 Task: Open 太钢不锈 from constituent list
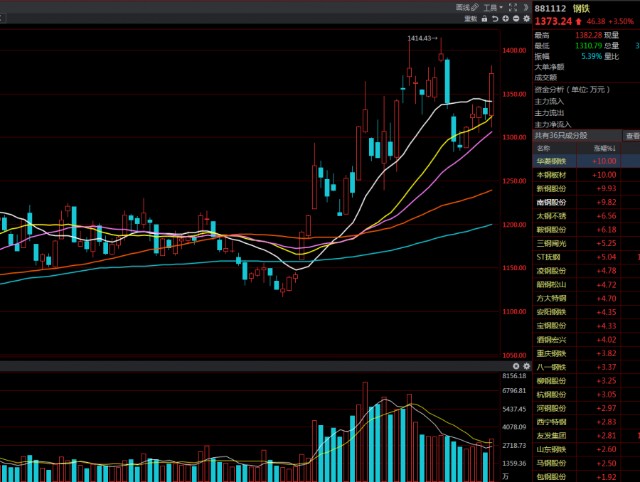point(552,215)
